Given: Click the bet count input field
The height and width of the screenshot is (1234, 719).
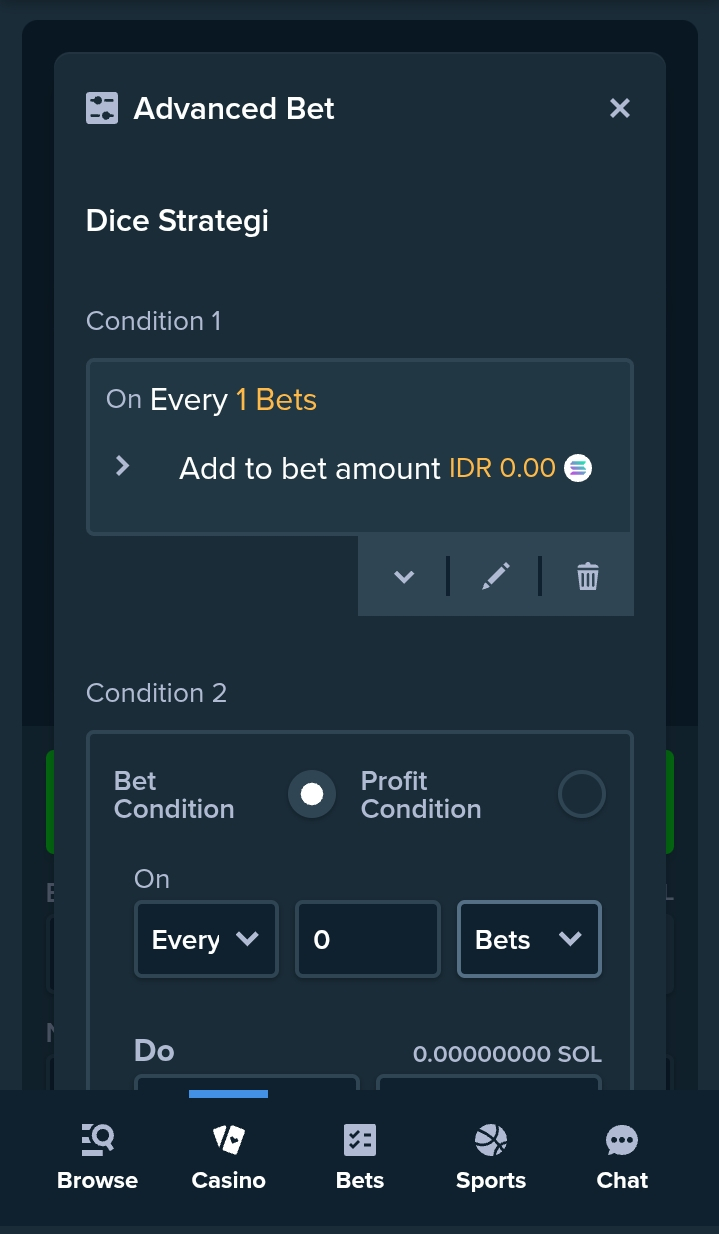Looking at the screenshot, I should (368, 939).
